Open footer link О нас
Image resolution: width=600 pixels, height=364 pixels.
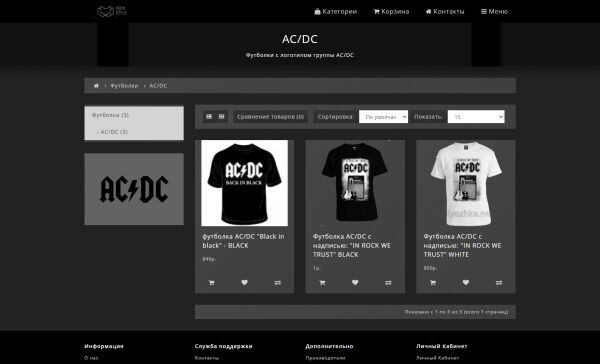[x=91, y=358]
